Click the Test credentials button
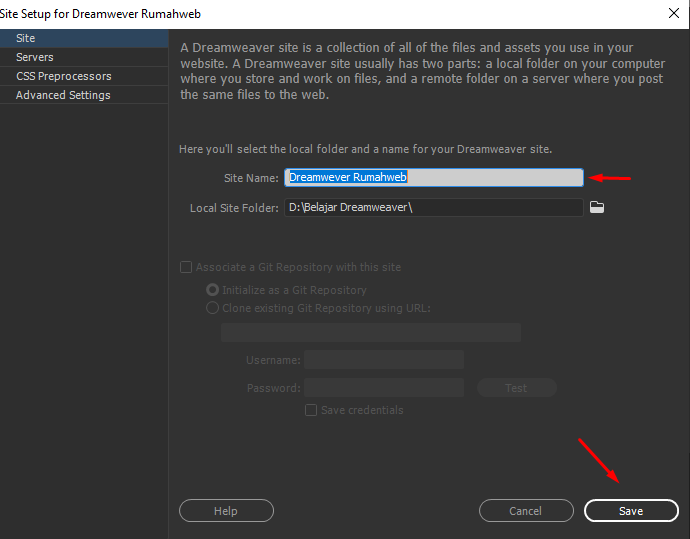This screenshot has width=690, height=539. 517,388
